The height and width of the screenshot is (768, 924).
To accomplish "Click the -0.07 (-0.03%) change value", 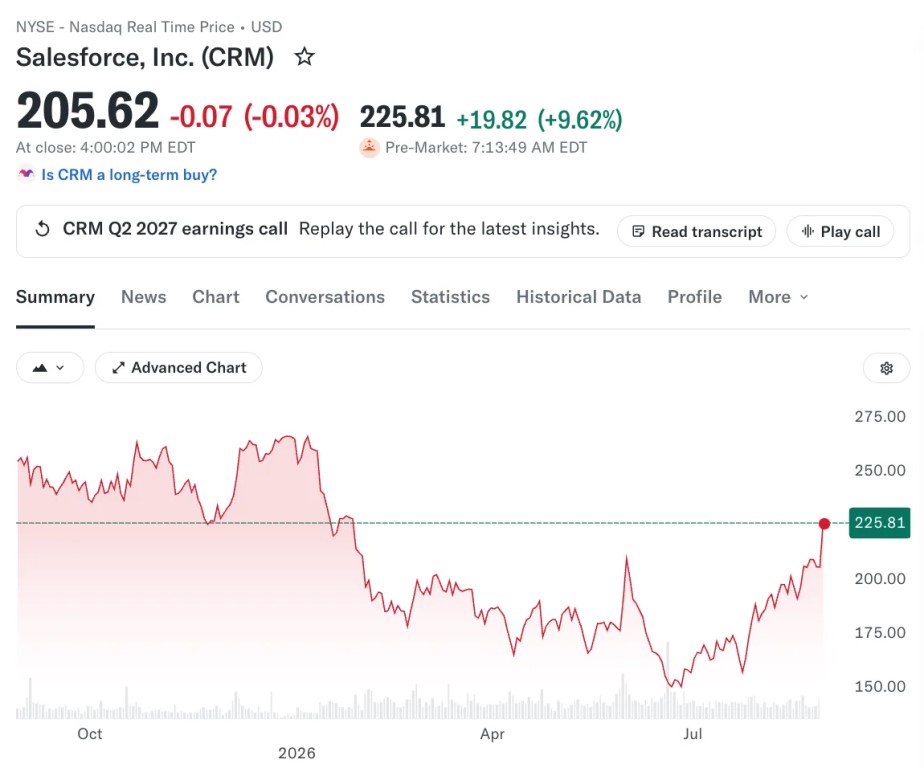I will [x=255, y=117].
